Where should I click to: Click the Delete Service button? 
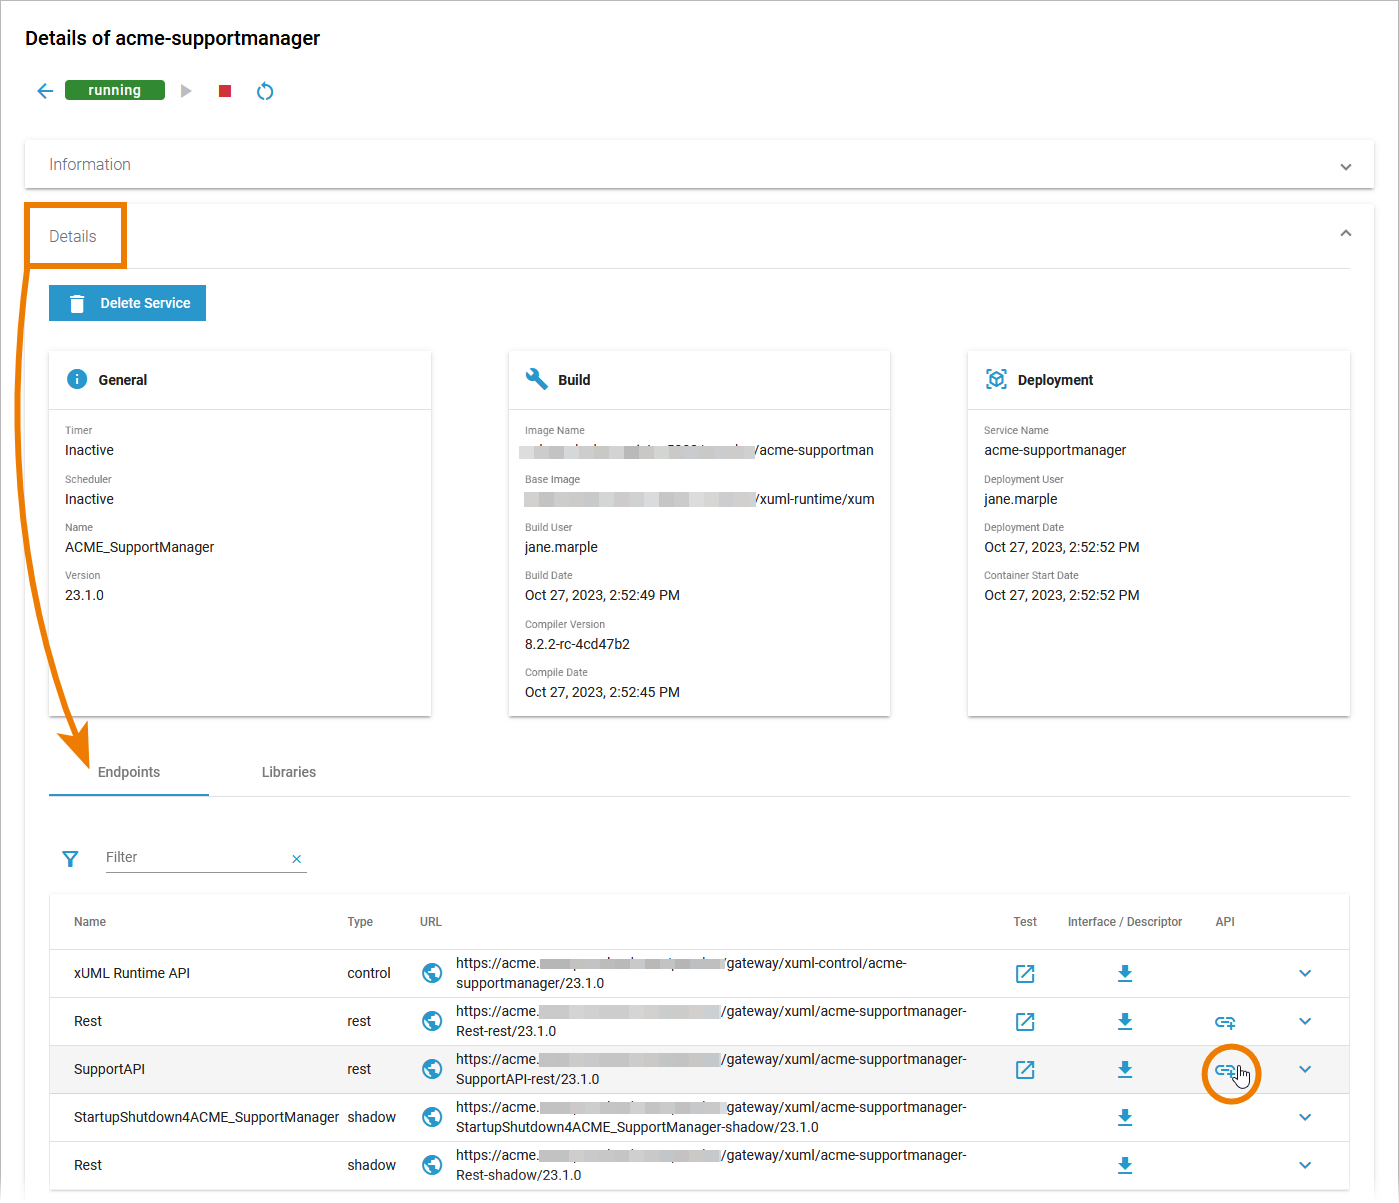(127, 302)
